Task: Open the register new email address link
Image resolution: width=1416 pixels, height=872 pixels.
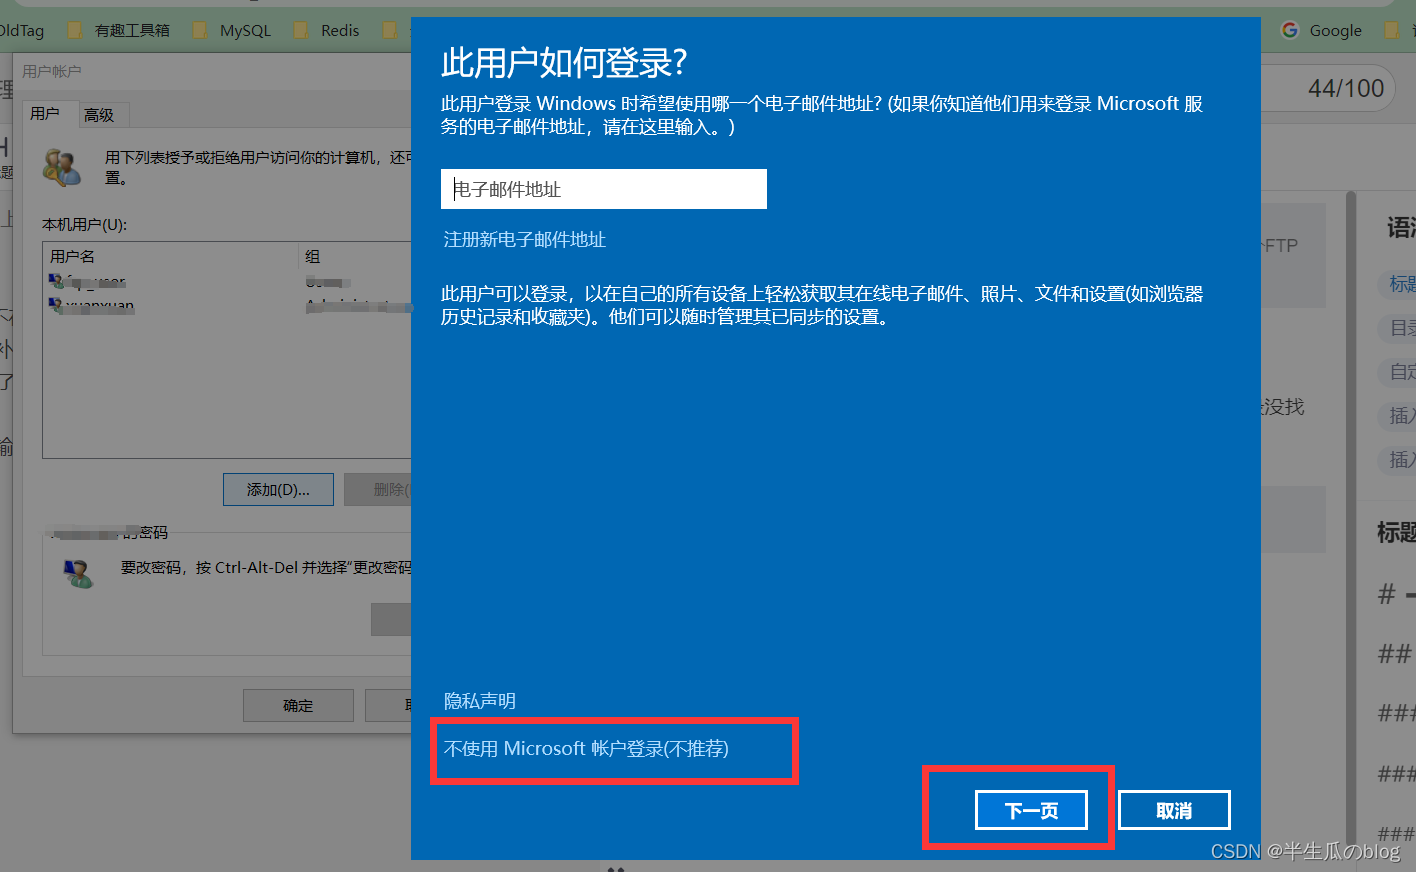Action: 525,239
